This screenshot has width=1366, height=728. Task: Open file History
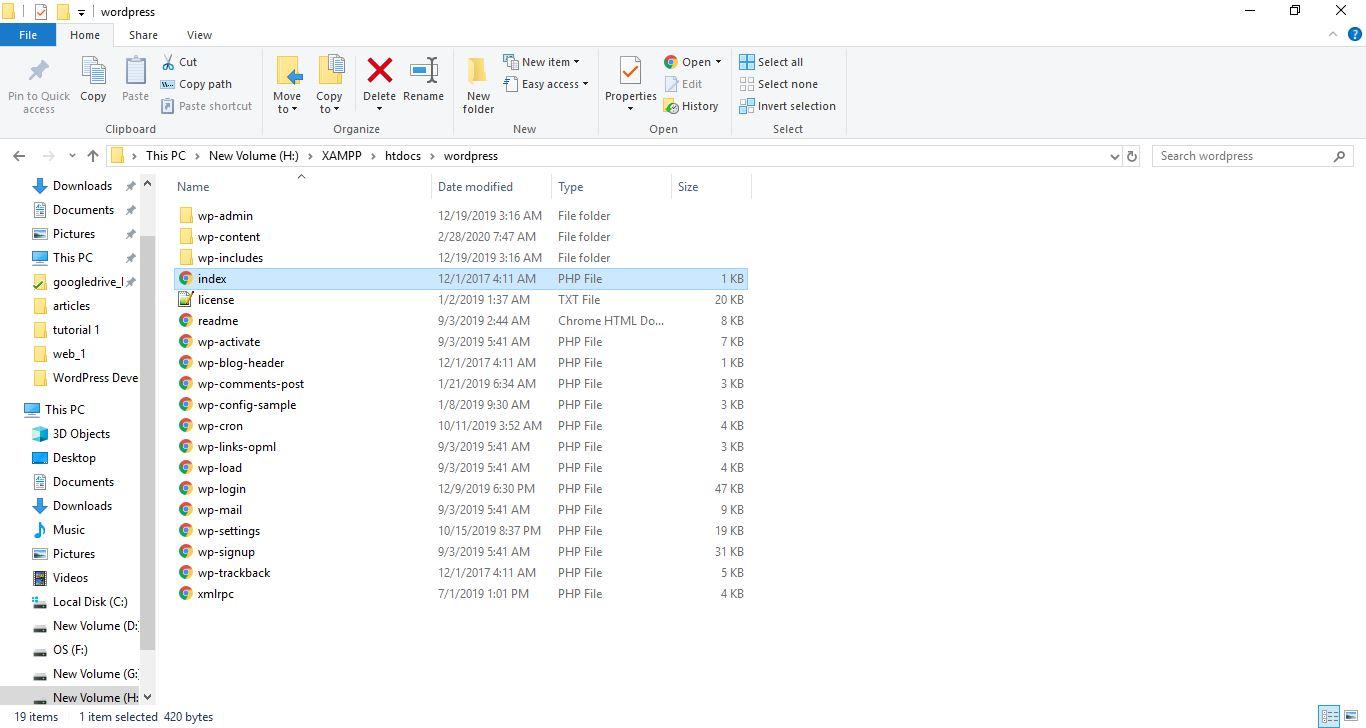click(x=691, y=106)
